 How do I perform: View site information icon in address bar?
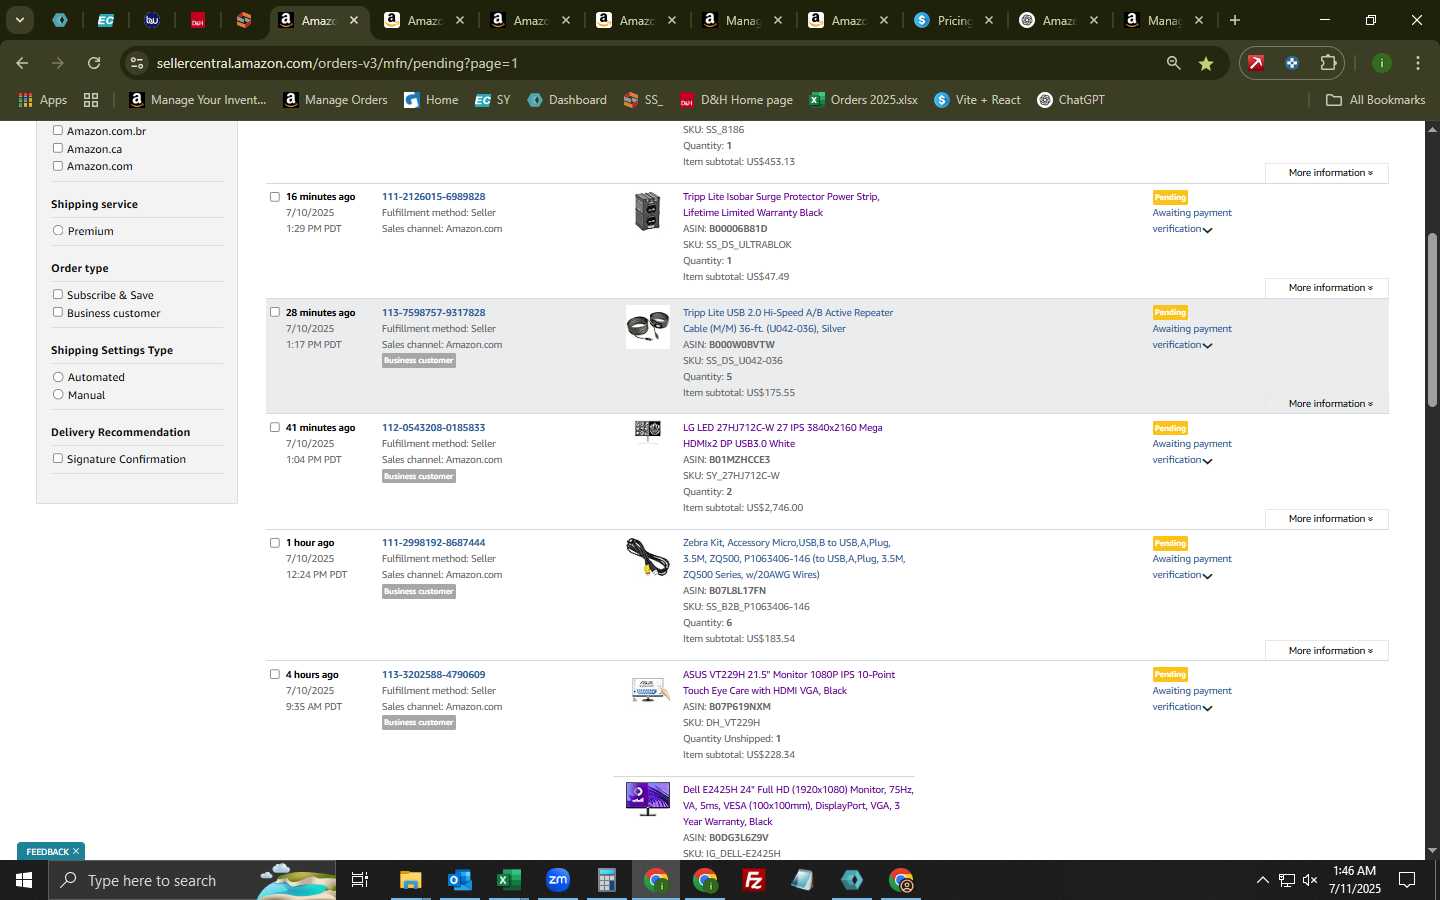click(x=137, y=63)
